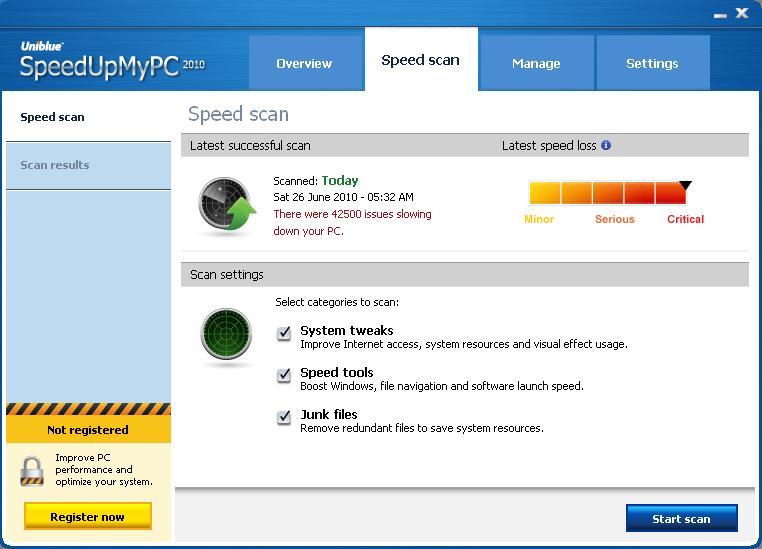762x549 pixels.
Task: Click the 'Serious' gauge label
Action: tap(615, 219)
